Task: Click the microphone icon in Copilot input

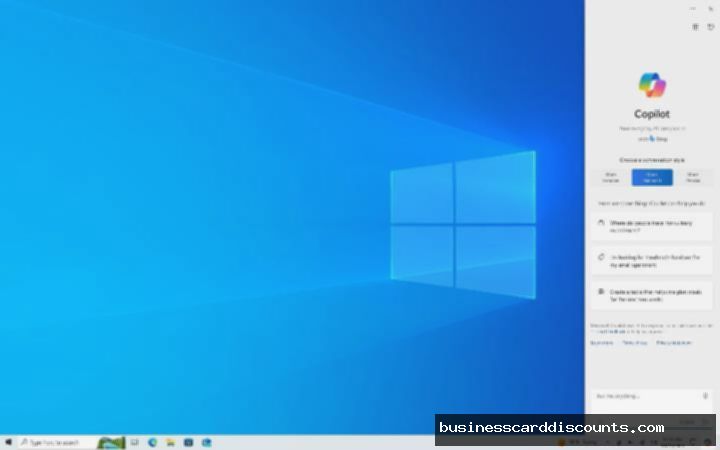Action: click(x=705, y=396)
